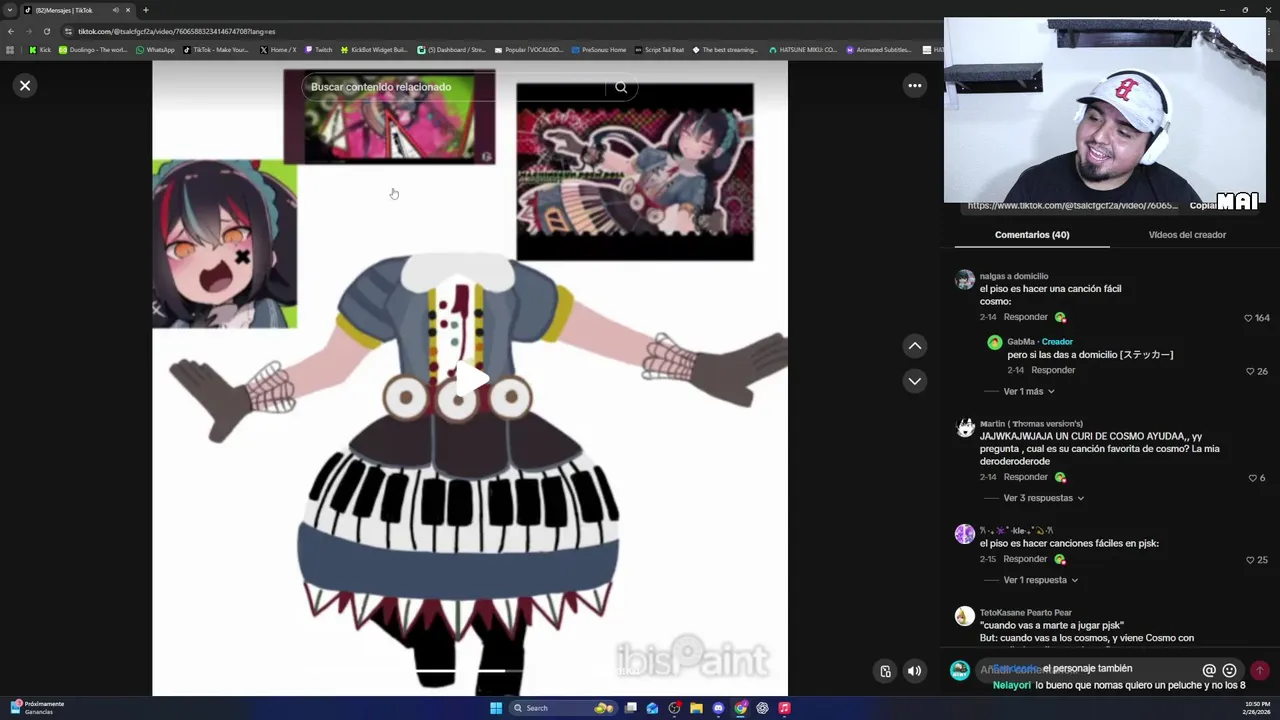Close the TikTok video viewer with X
Viewport: 1280px width, 720px height.
pyautogui.click(x=25, y=85)
